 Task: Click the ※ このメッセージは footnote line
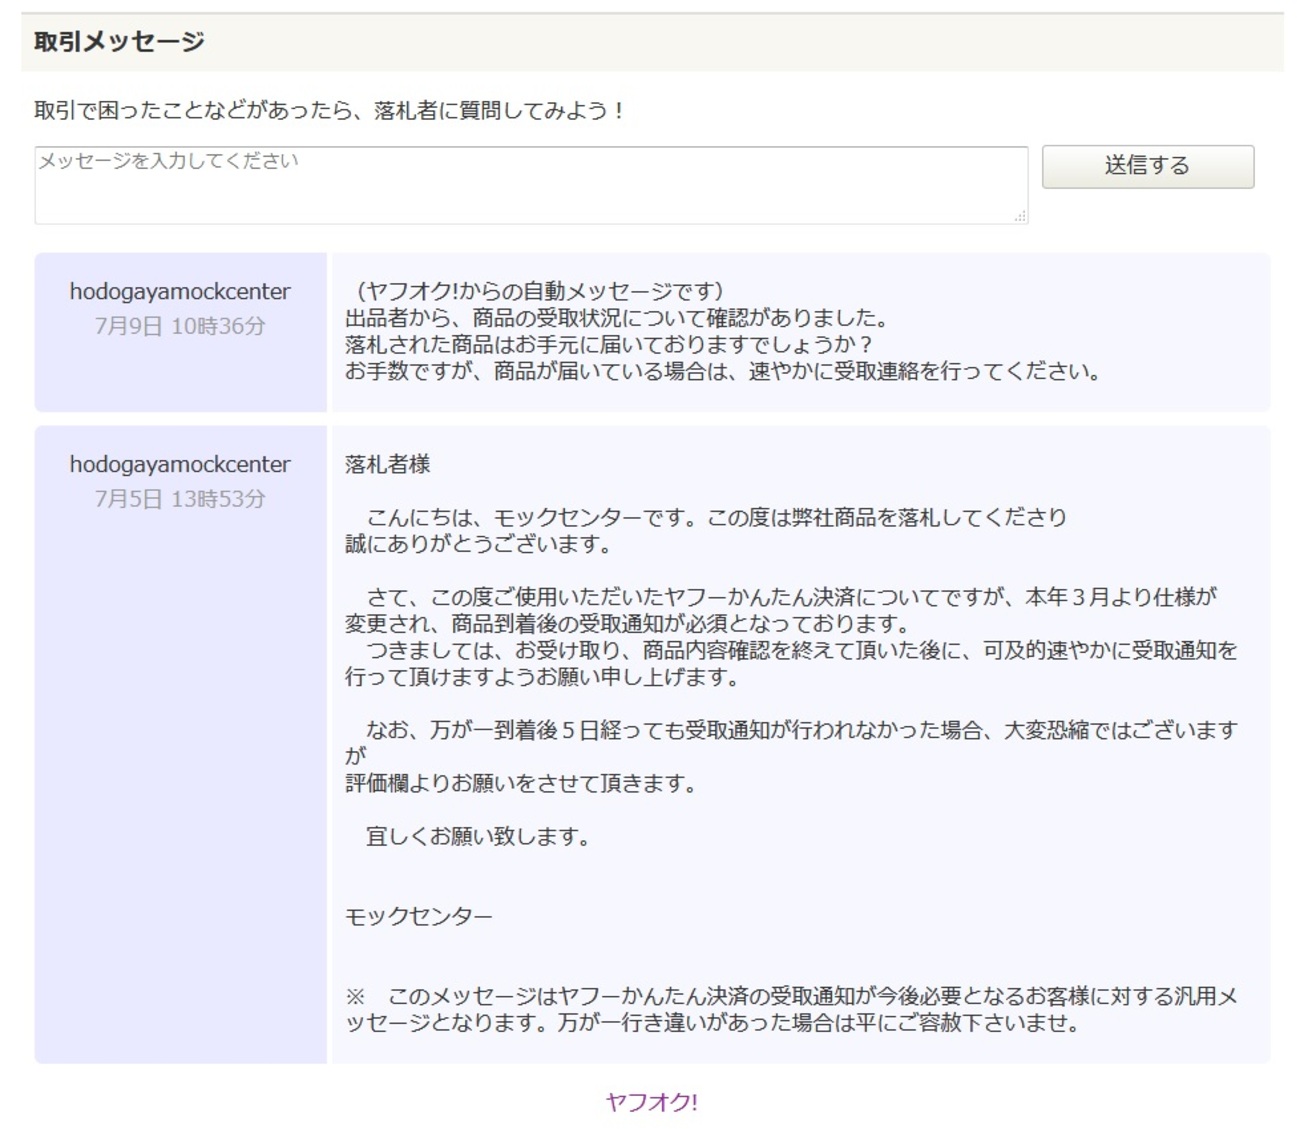tap(791, 996)
